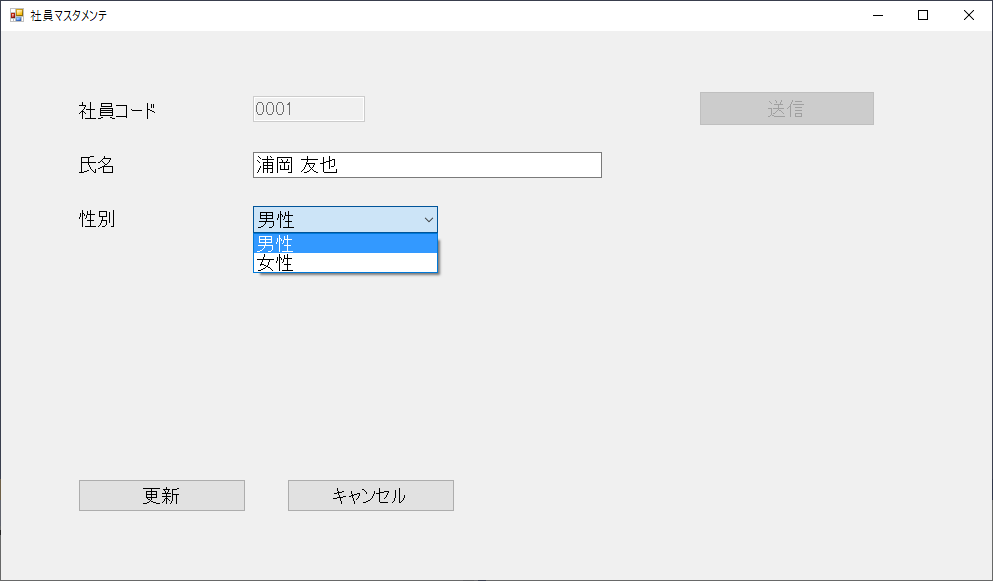Click the empty form area below the buttons

click(500, 545)
